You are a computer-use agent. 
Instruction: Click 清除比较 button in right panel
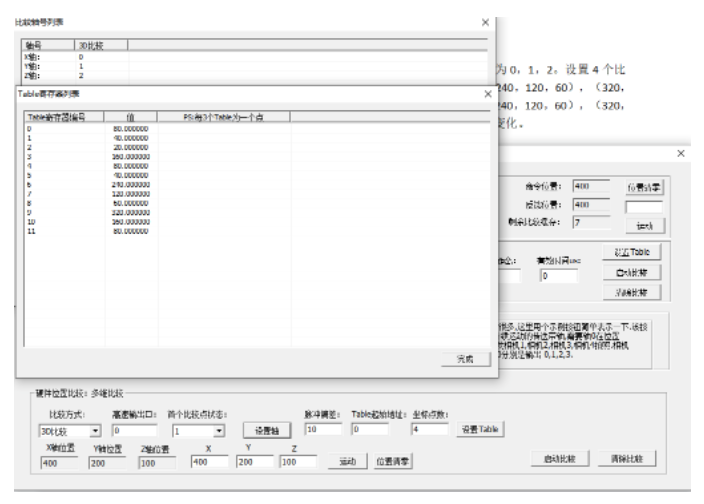pos(632,293)
